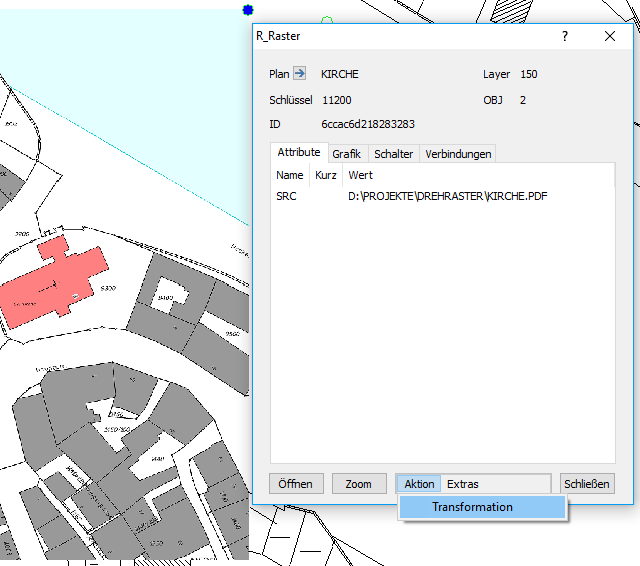Viewport: 640px width, 566px height.
Task: Click the green circle marker on map
Action: click(326, 20)
